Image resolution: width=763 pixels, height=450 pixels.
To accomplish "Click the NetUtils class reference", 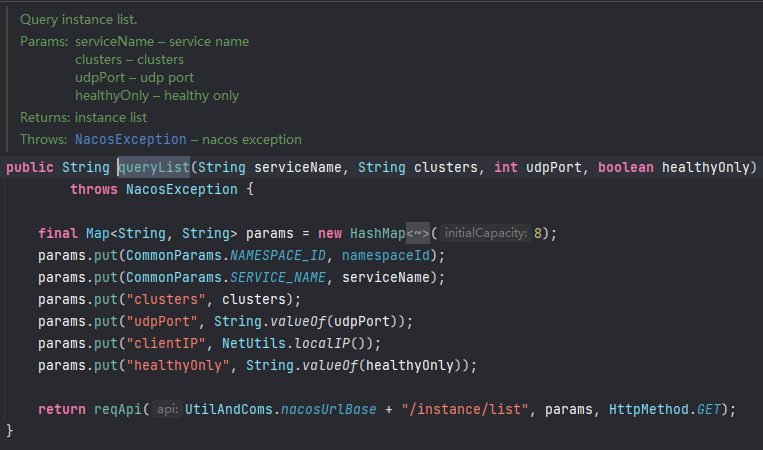I will click(254, 343).
